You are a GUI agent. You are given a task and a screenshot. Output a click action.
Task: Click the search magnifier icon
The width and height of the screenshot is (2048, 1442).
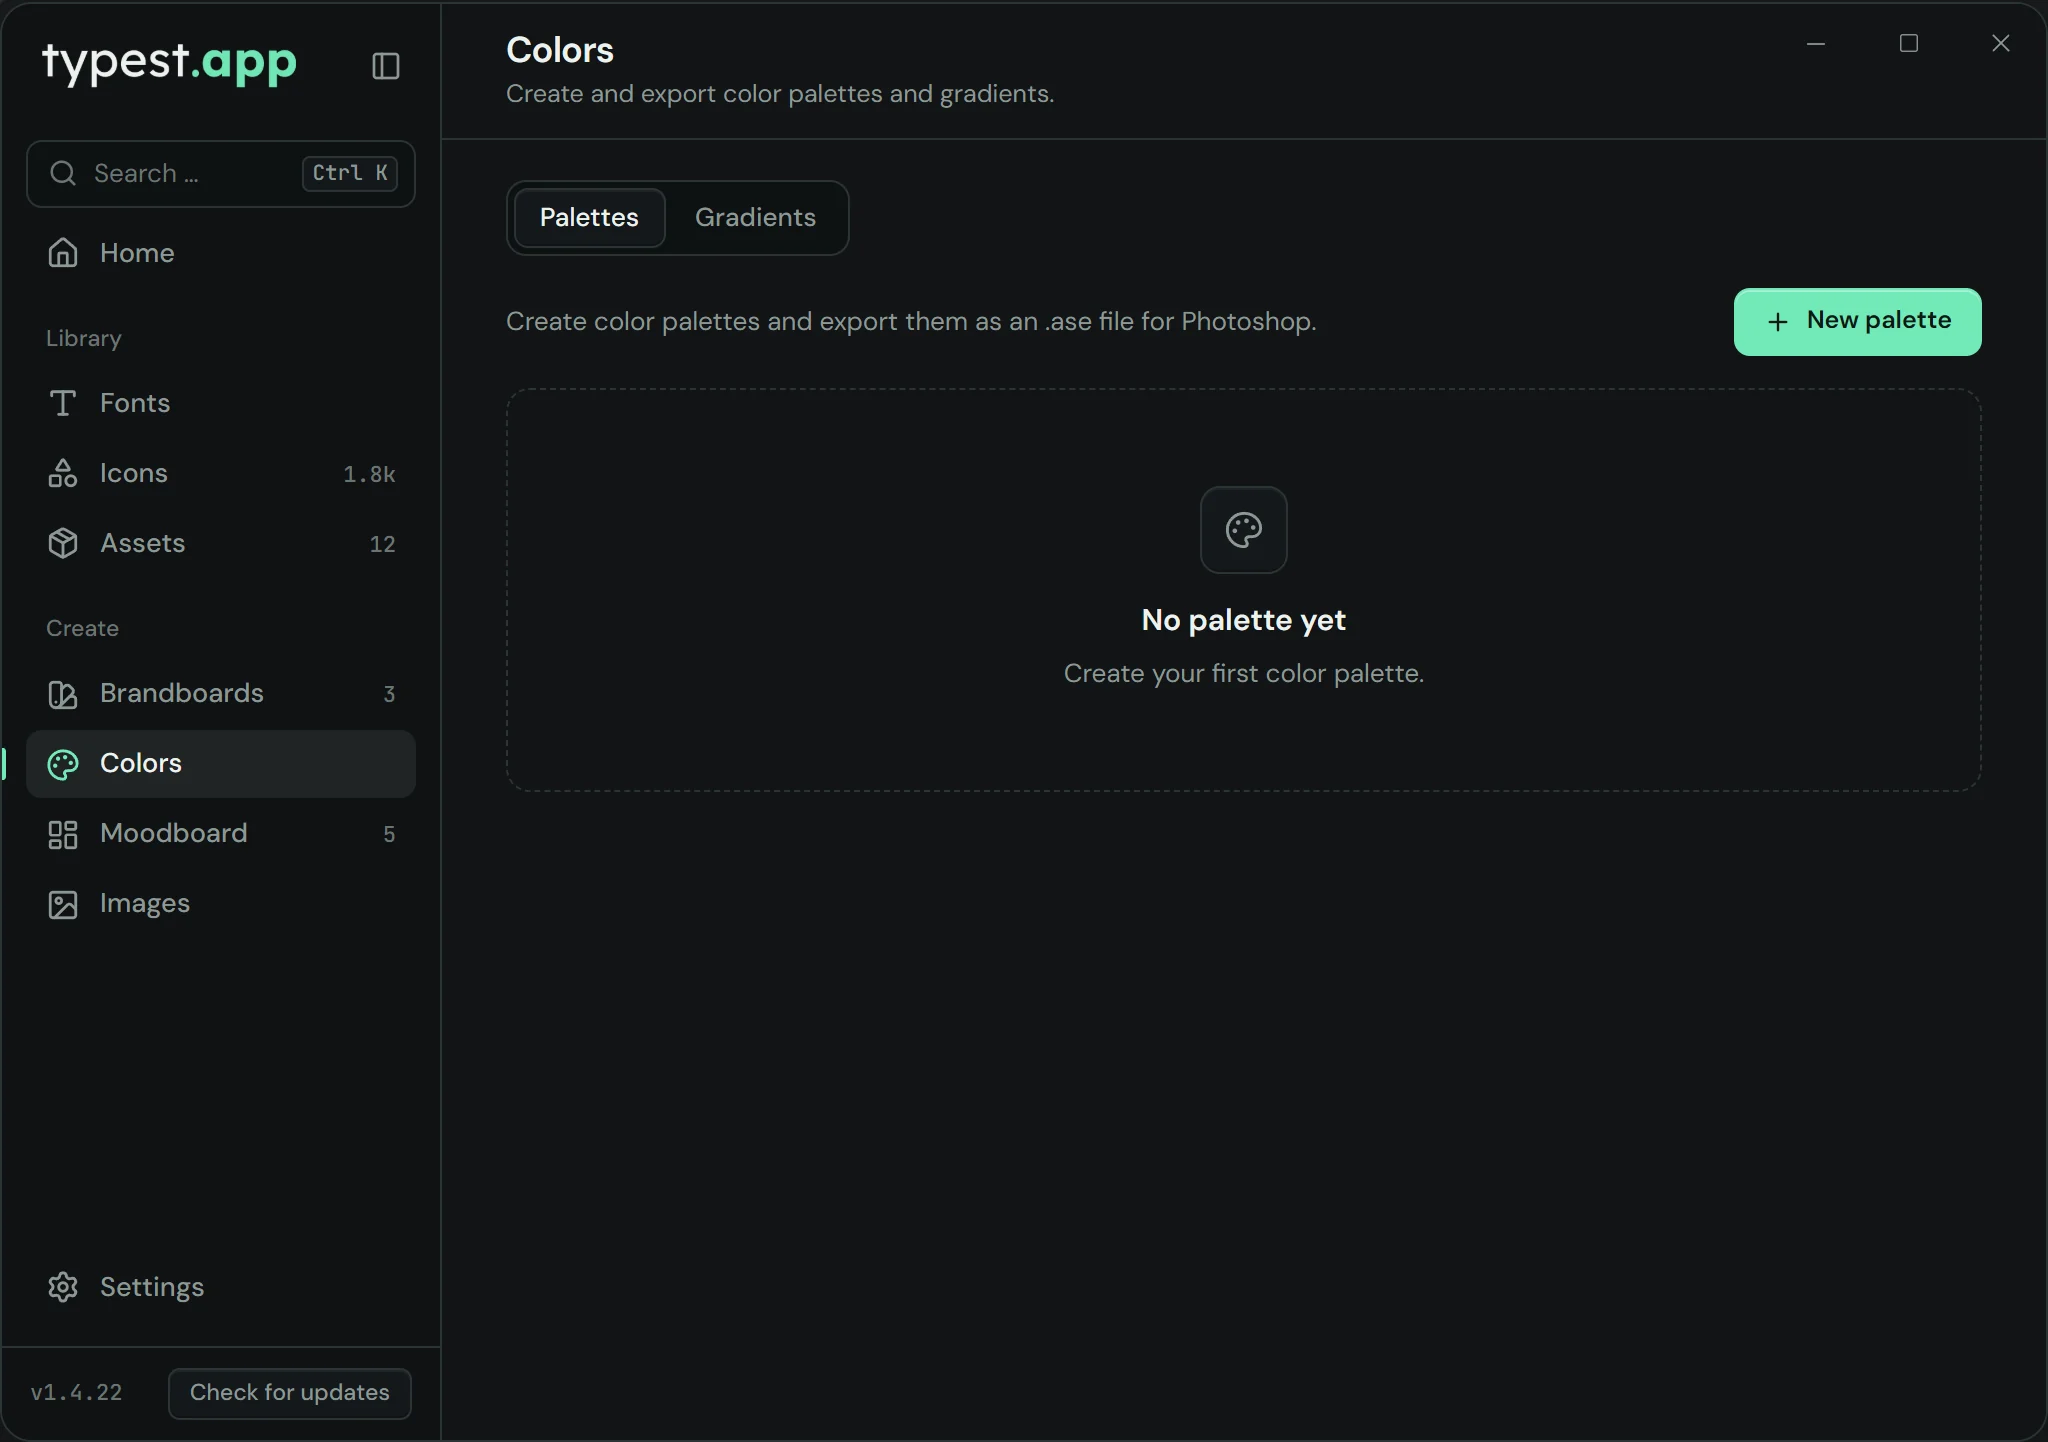pyautogui.click(x=63, y=173)
